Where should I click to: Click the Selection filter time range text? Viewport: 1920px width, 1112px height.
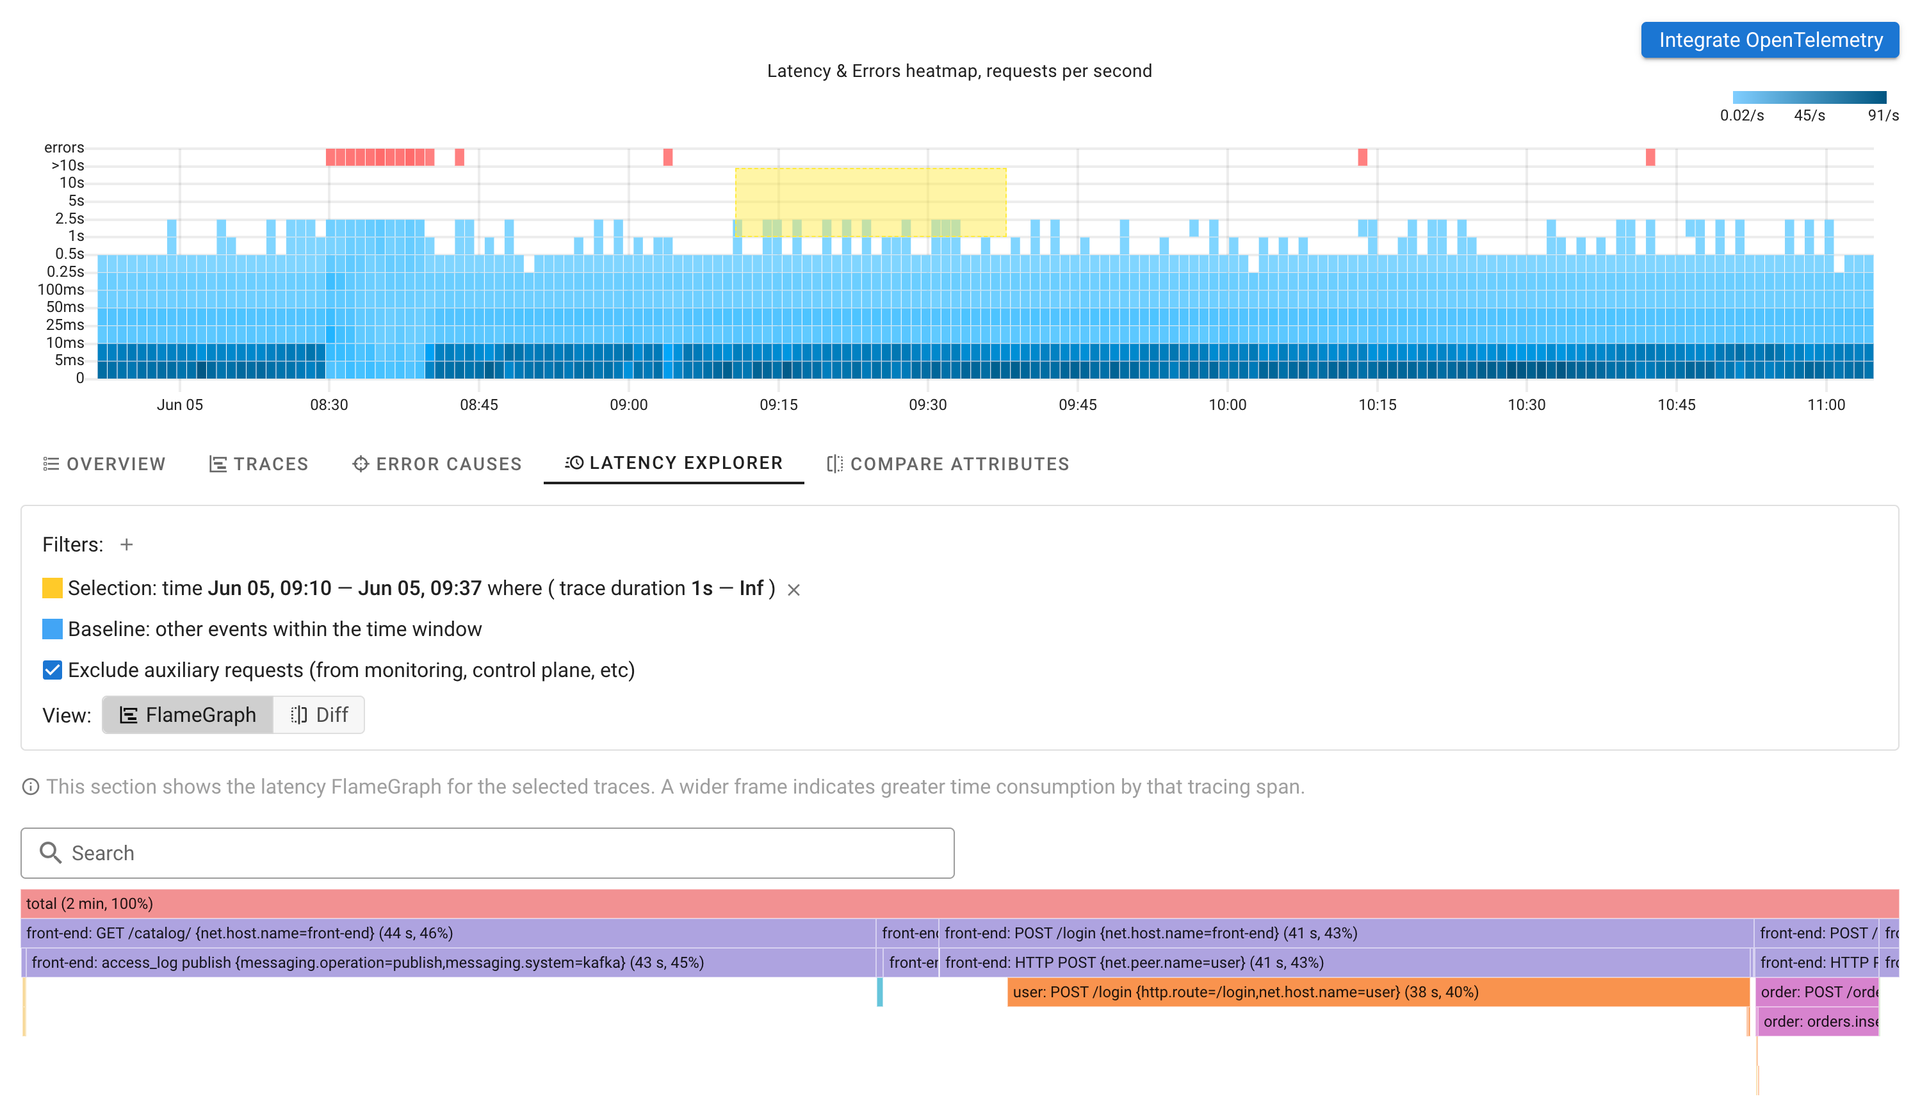pyautogui.click(x=345, y=588)
